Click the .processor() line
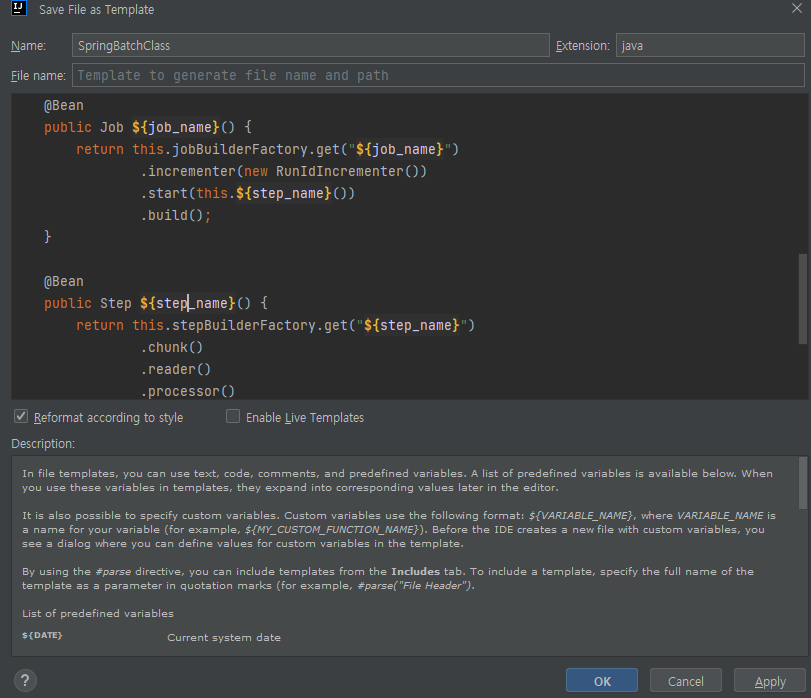The width and height of the screenshot is (811, 698). click(x=188, y=391)
